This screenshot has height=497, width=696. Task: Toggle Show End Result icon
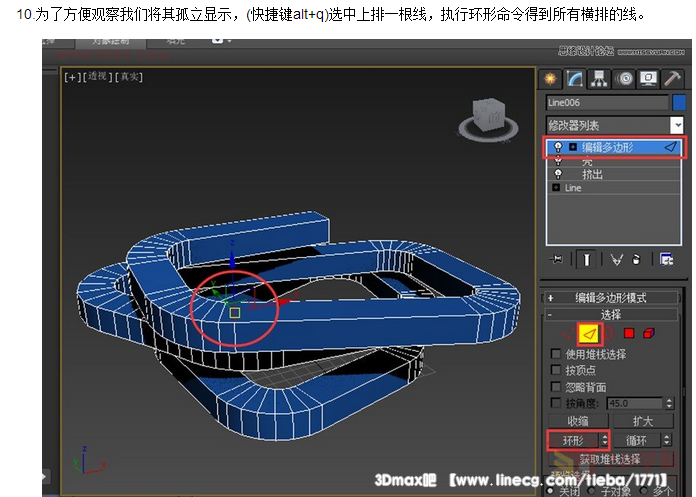tap(586, 259)
